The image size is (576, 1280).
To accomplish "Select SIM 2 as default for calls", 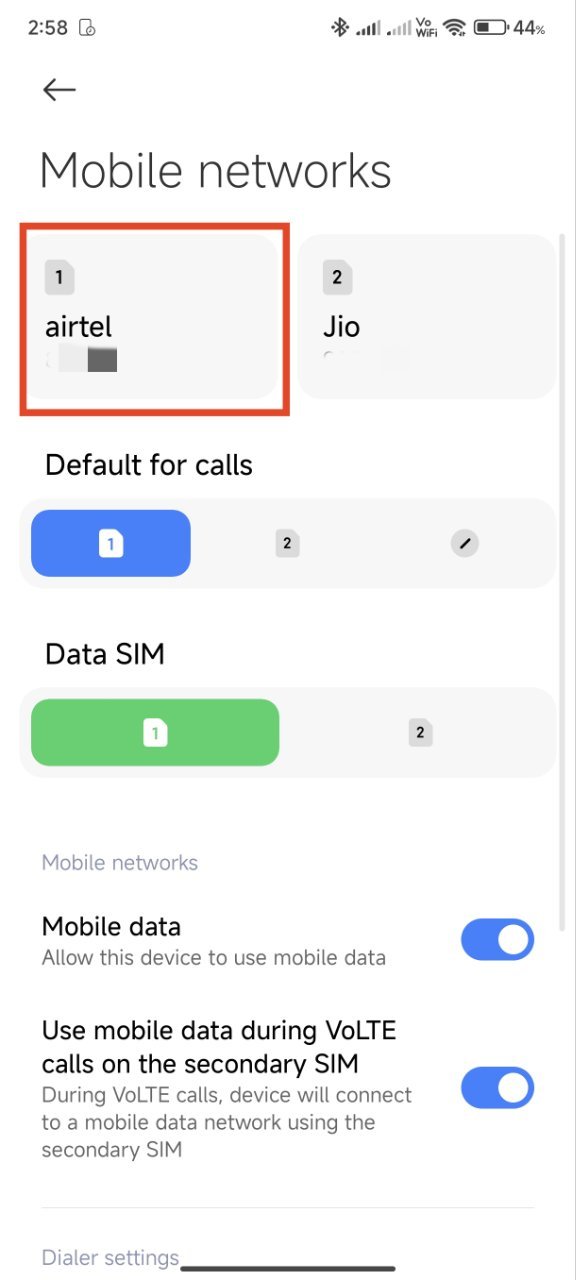I will click(x=287, y=543).
